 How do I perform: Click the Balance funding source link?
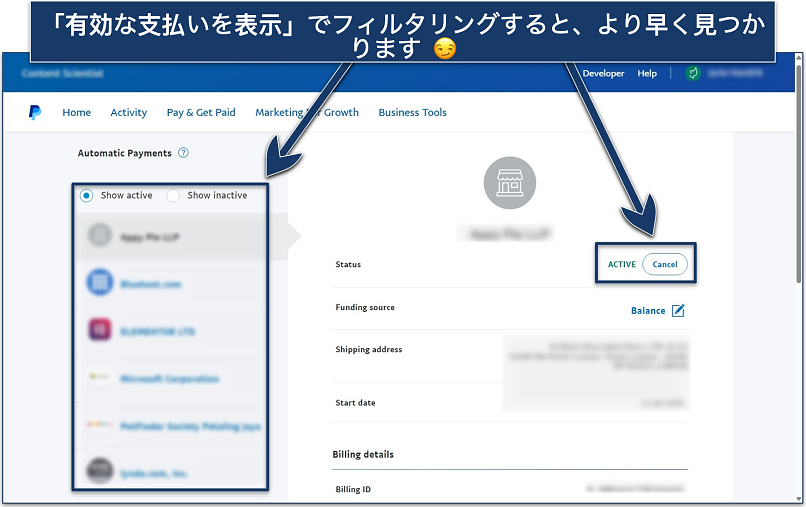click(648, 311)
